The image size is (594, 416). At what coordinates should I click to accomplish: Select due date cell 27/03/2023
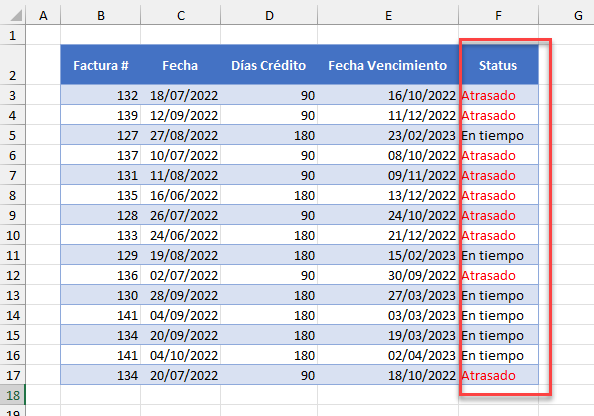(388, 295)
